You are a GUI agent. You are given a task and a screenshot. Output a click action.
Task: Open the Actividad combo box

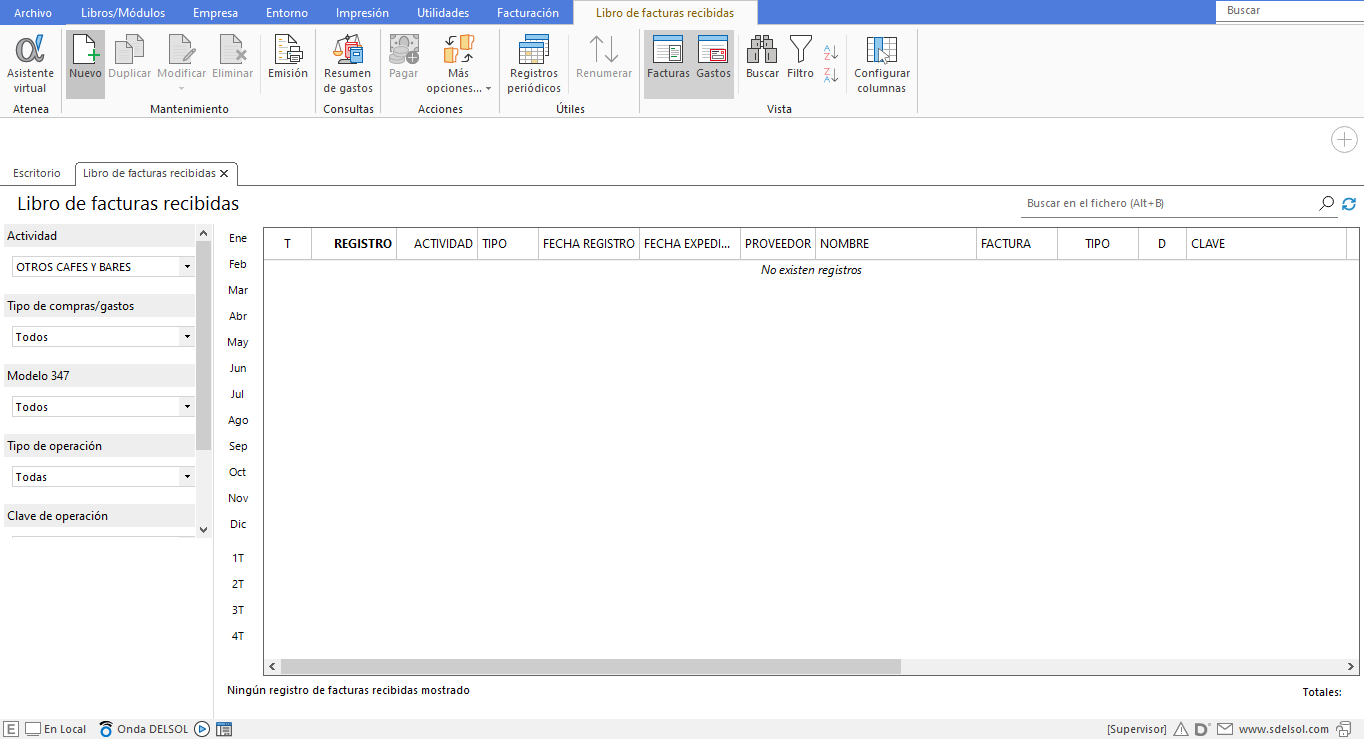[x=103, y=267]
